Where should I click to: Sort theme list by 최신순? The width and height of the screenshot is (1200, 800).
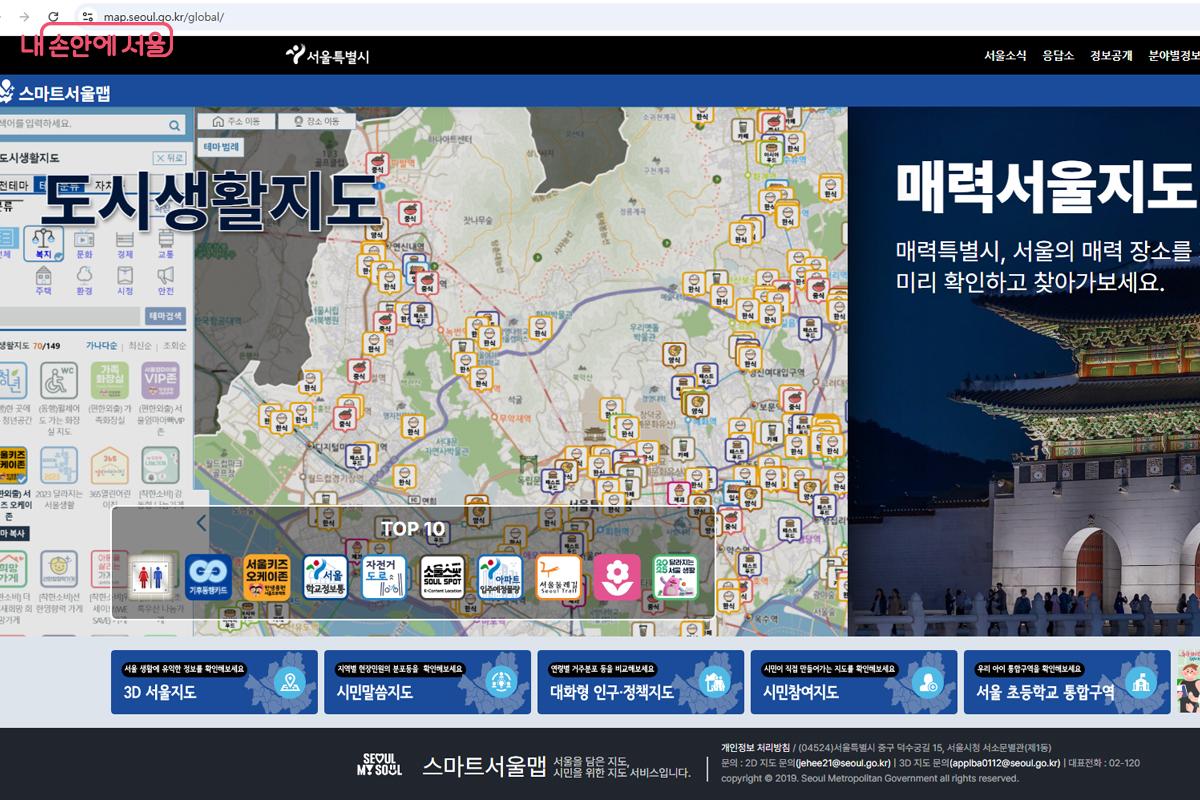(x=139, y=345)
